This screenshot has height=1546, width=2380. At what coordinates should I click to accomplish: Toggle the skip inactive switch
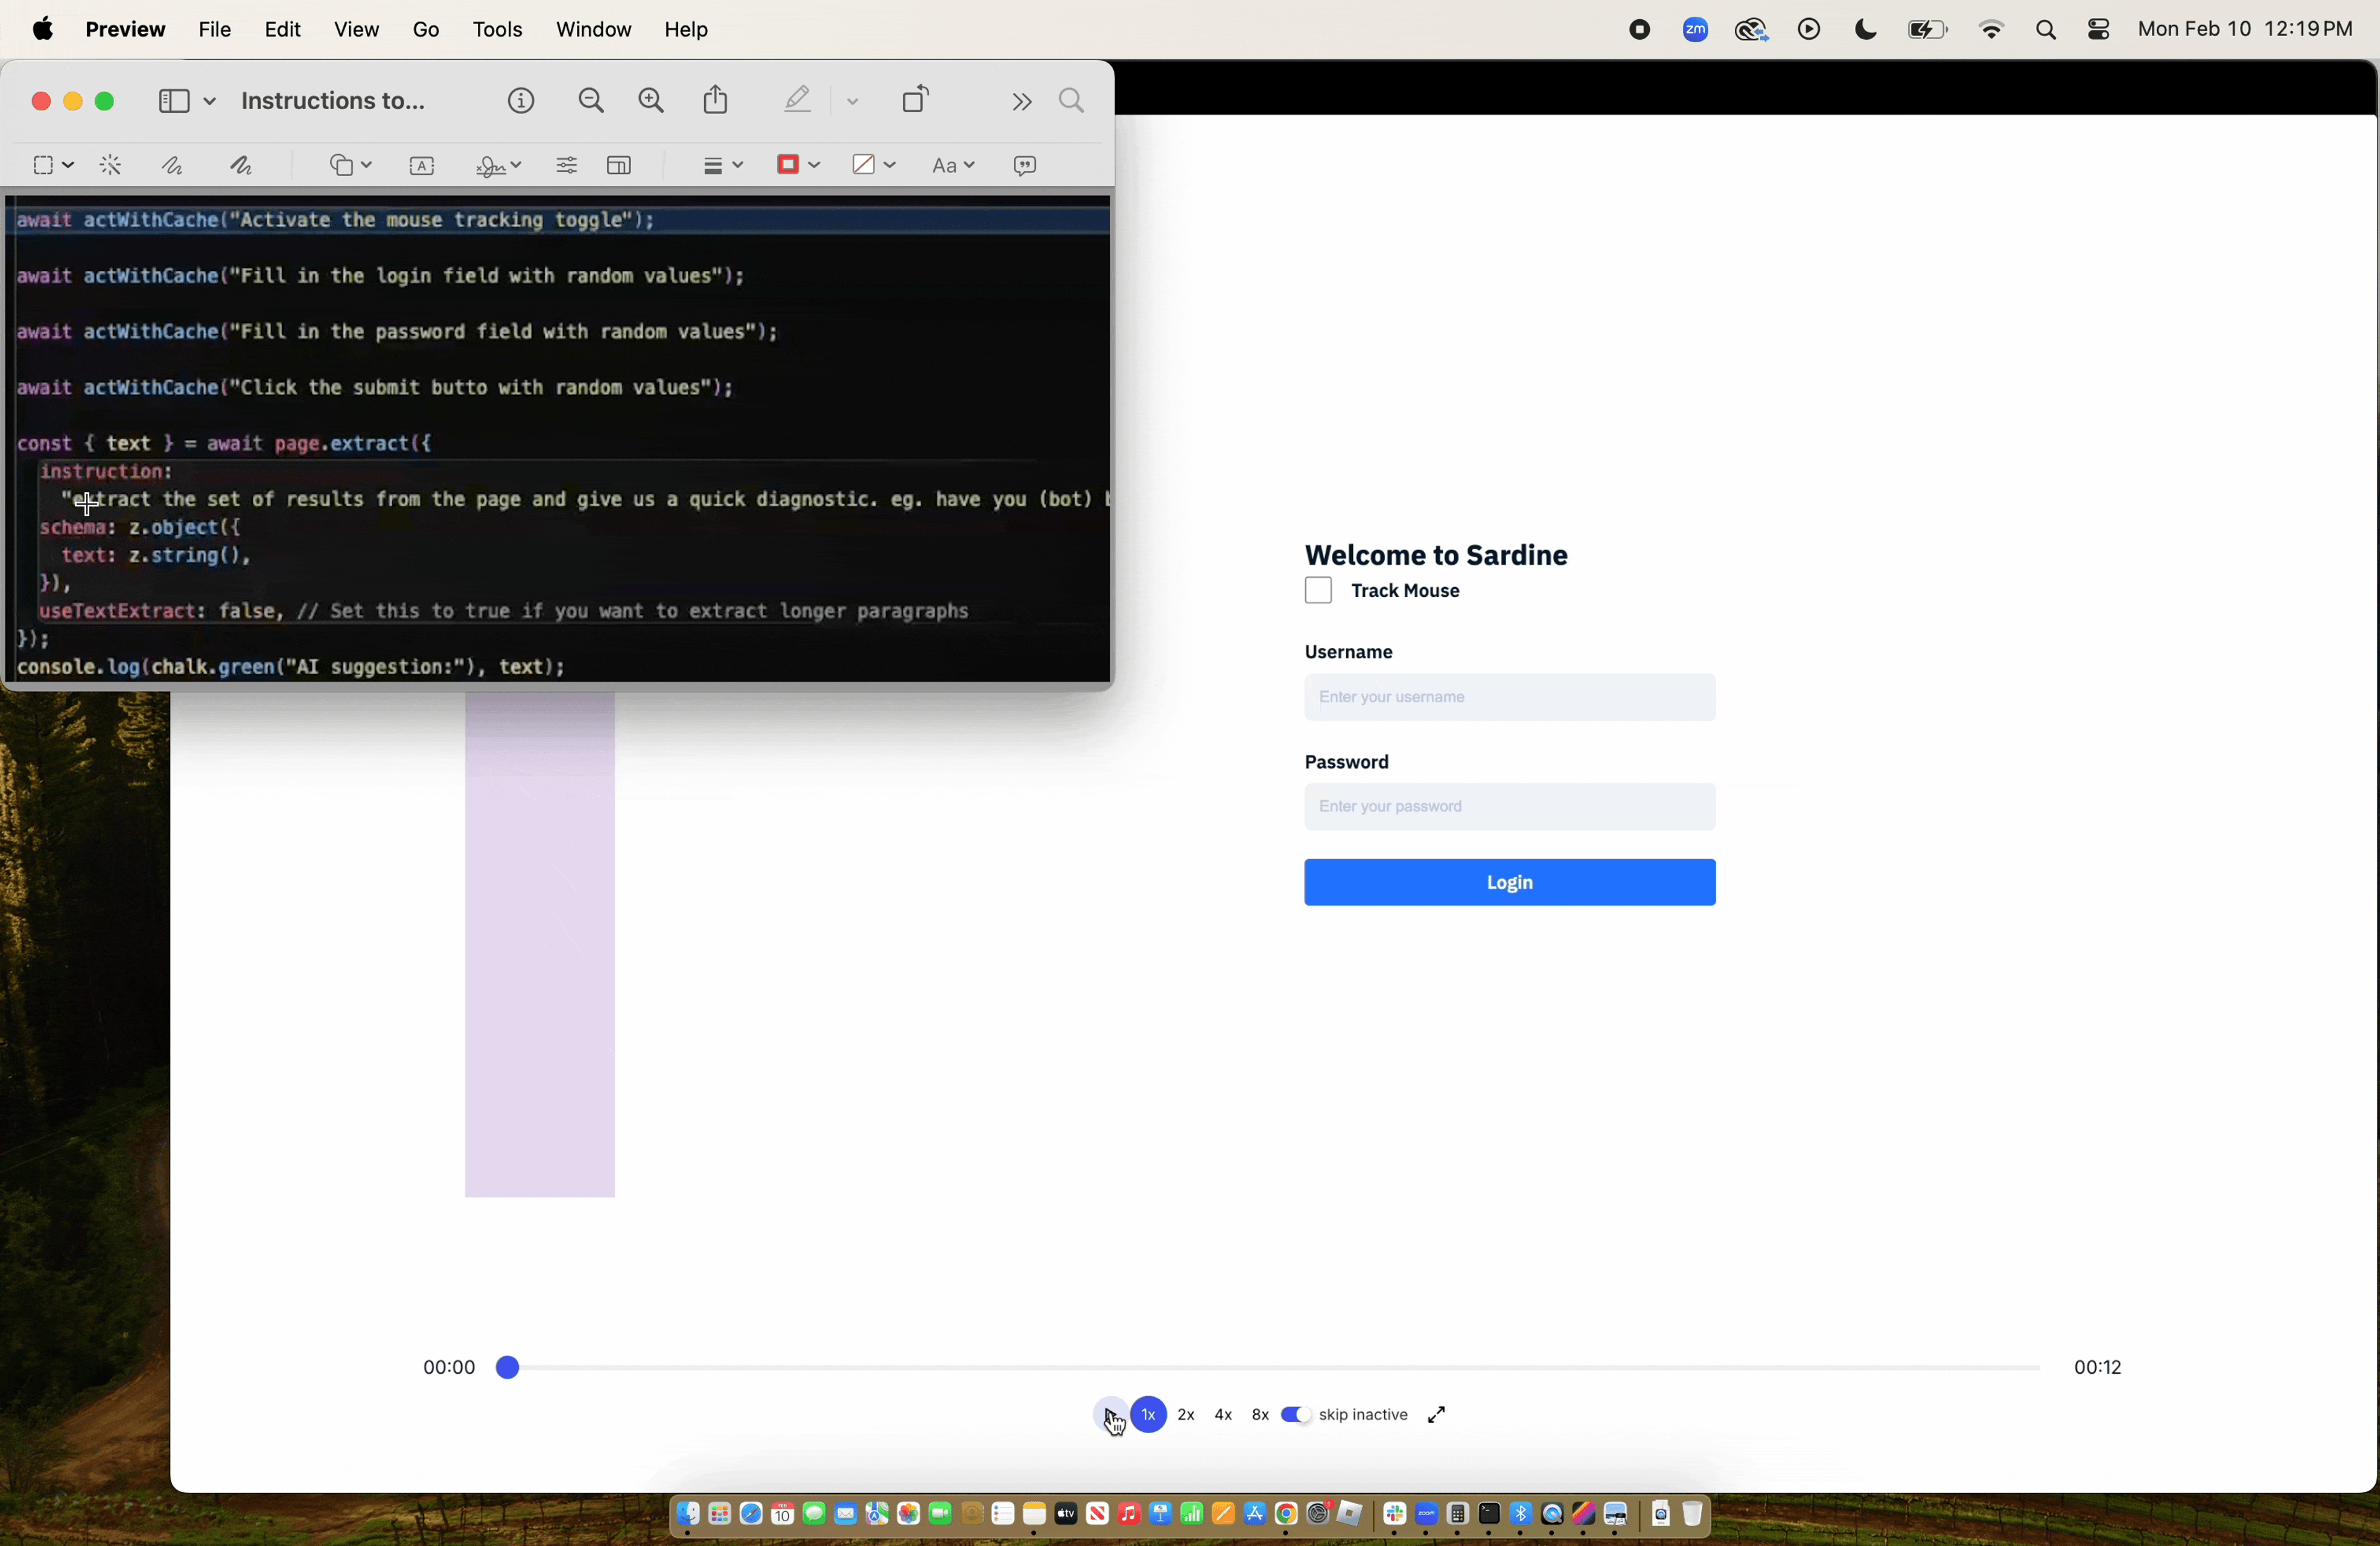1296,1415
